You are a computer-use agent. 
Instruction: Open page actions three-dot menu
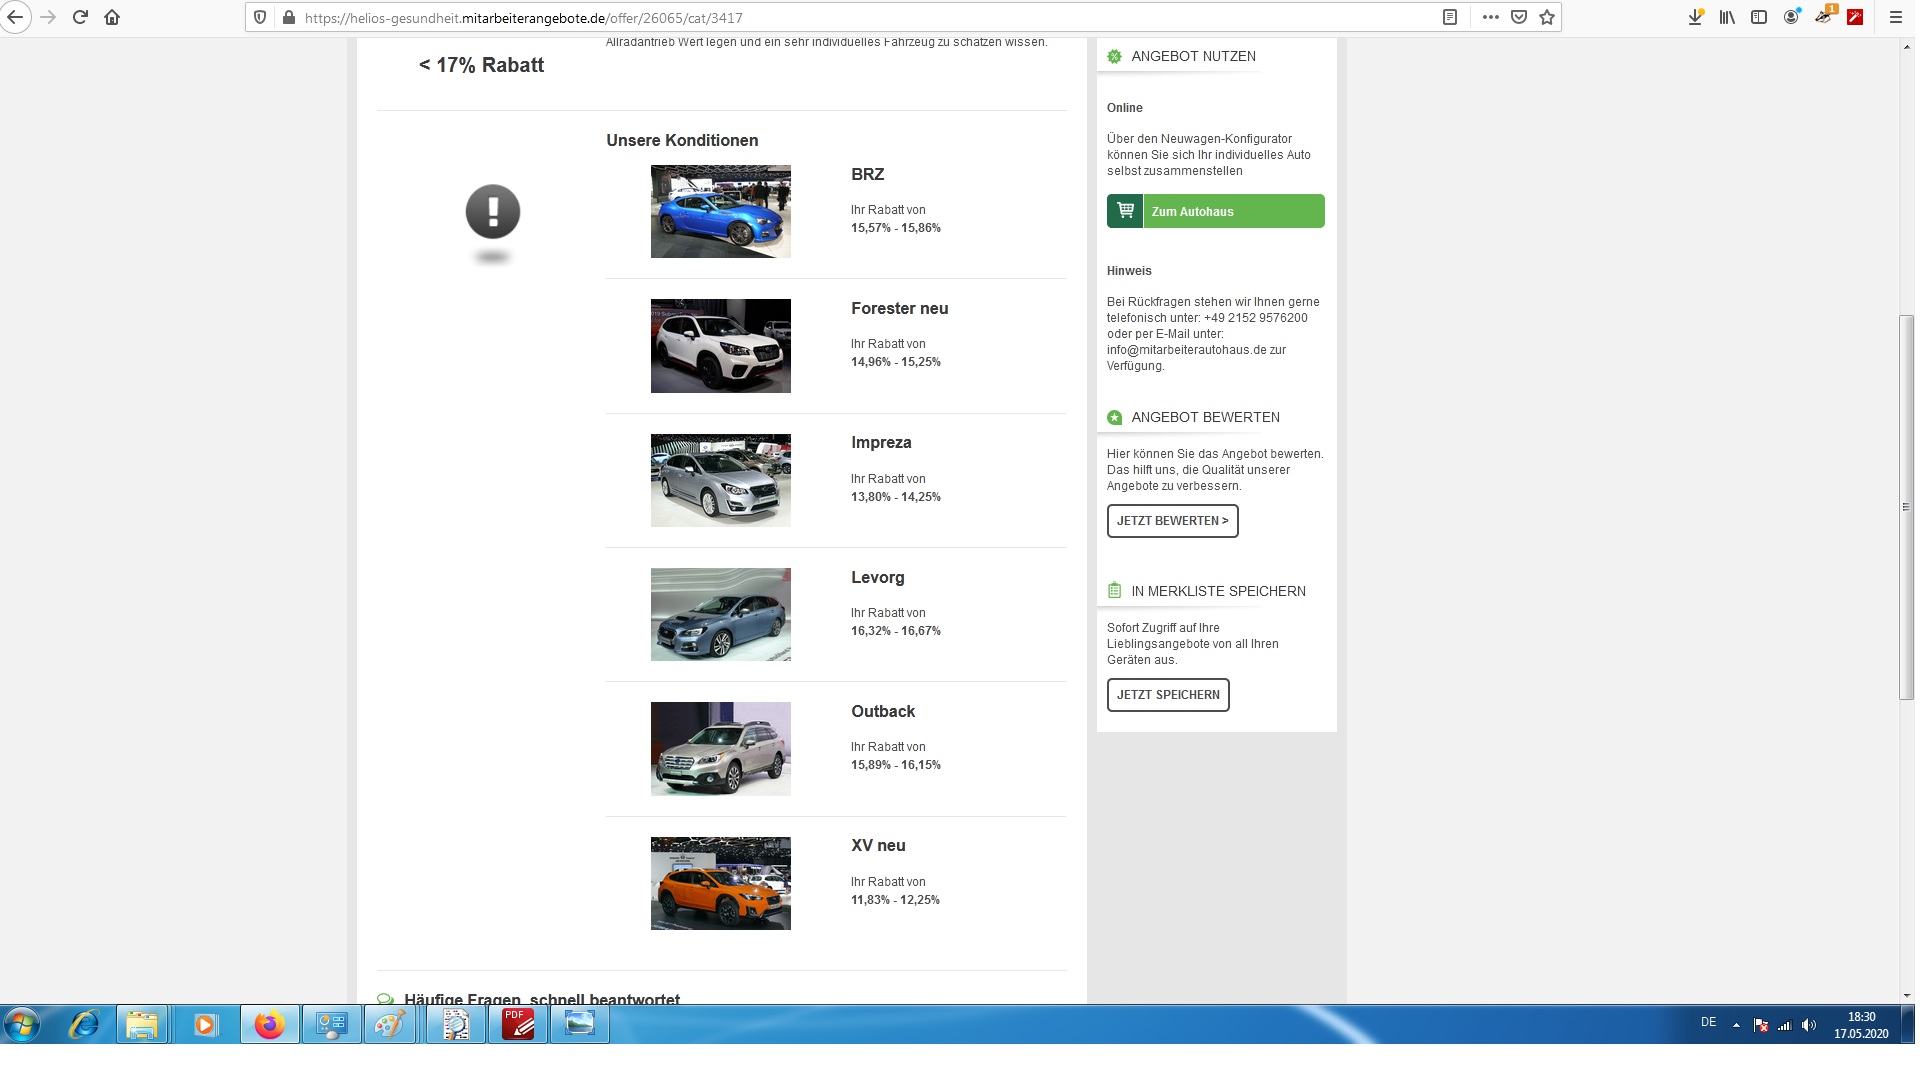click(1490, 17)
